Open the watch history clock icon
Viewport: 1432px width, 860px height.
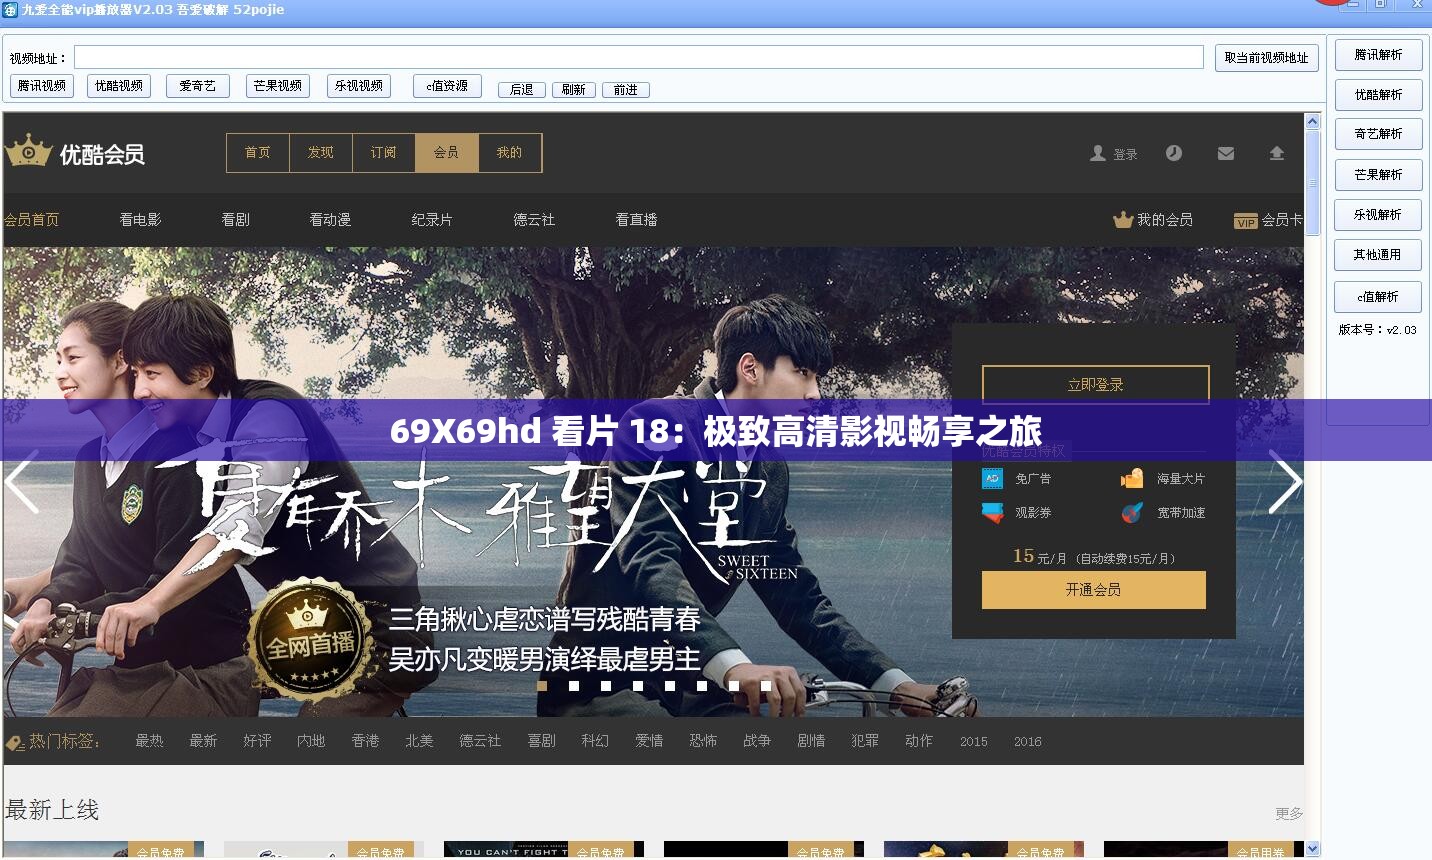(1174, 153)
